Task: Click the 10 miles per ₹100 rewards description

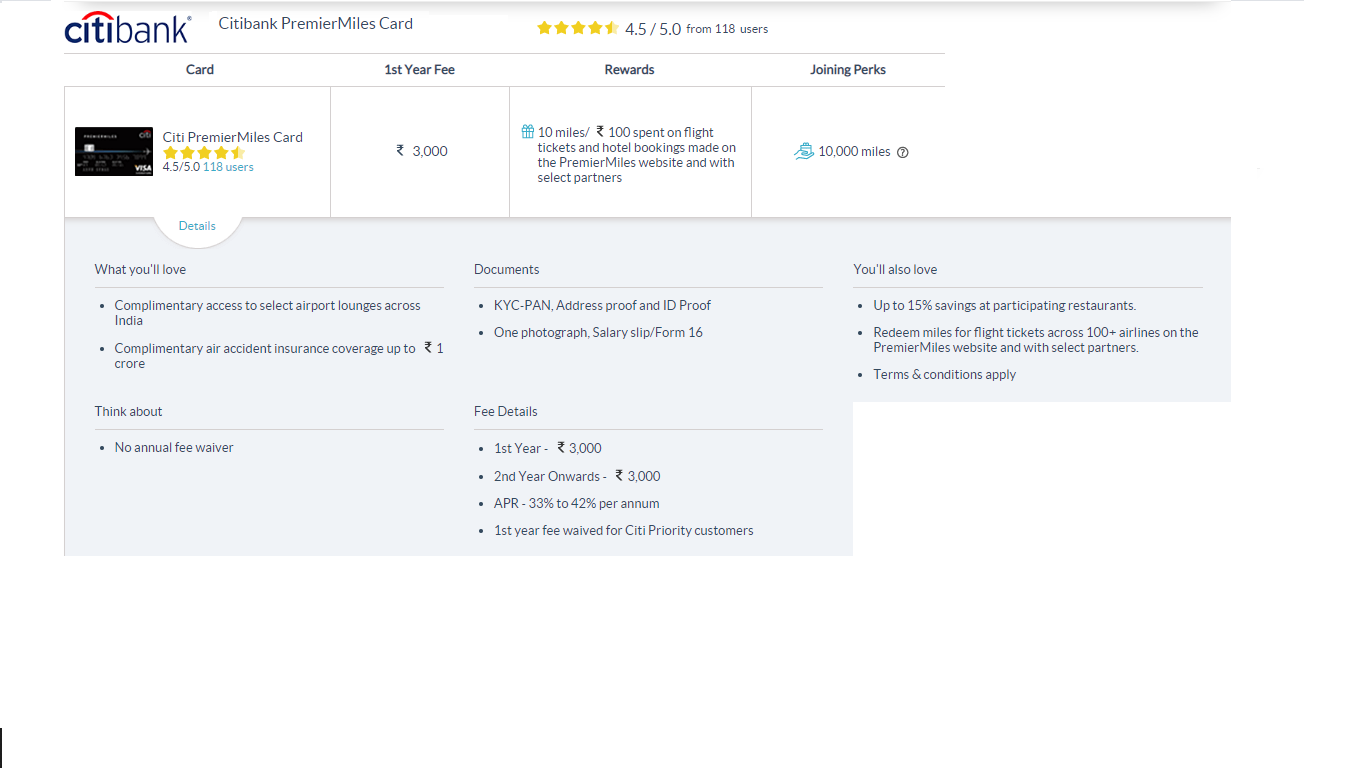Action: tap(637, 155)
